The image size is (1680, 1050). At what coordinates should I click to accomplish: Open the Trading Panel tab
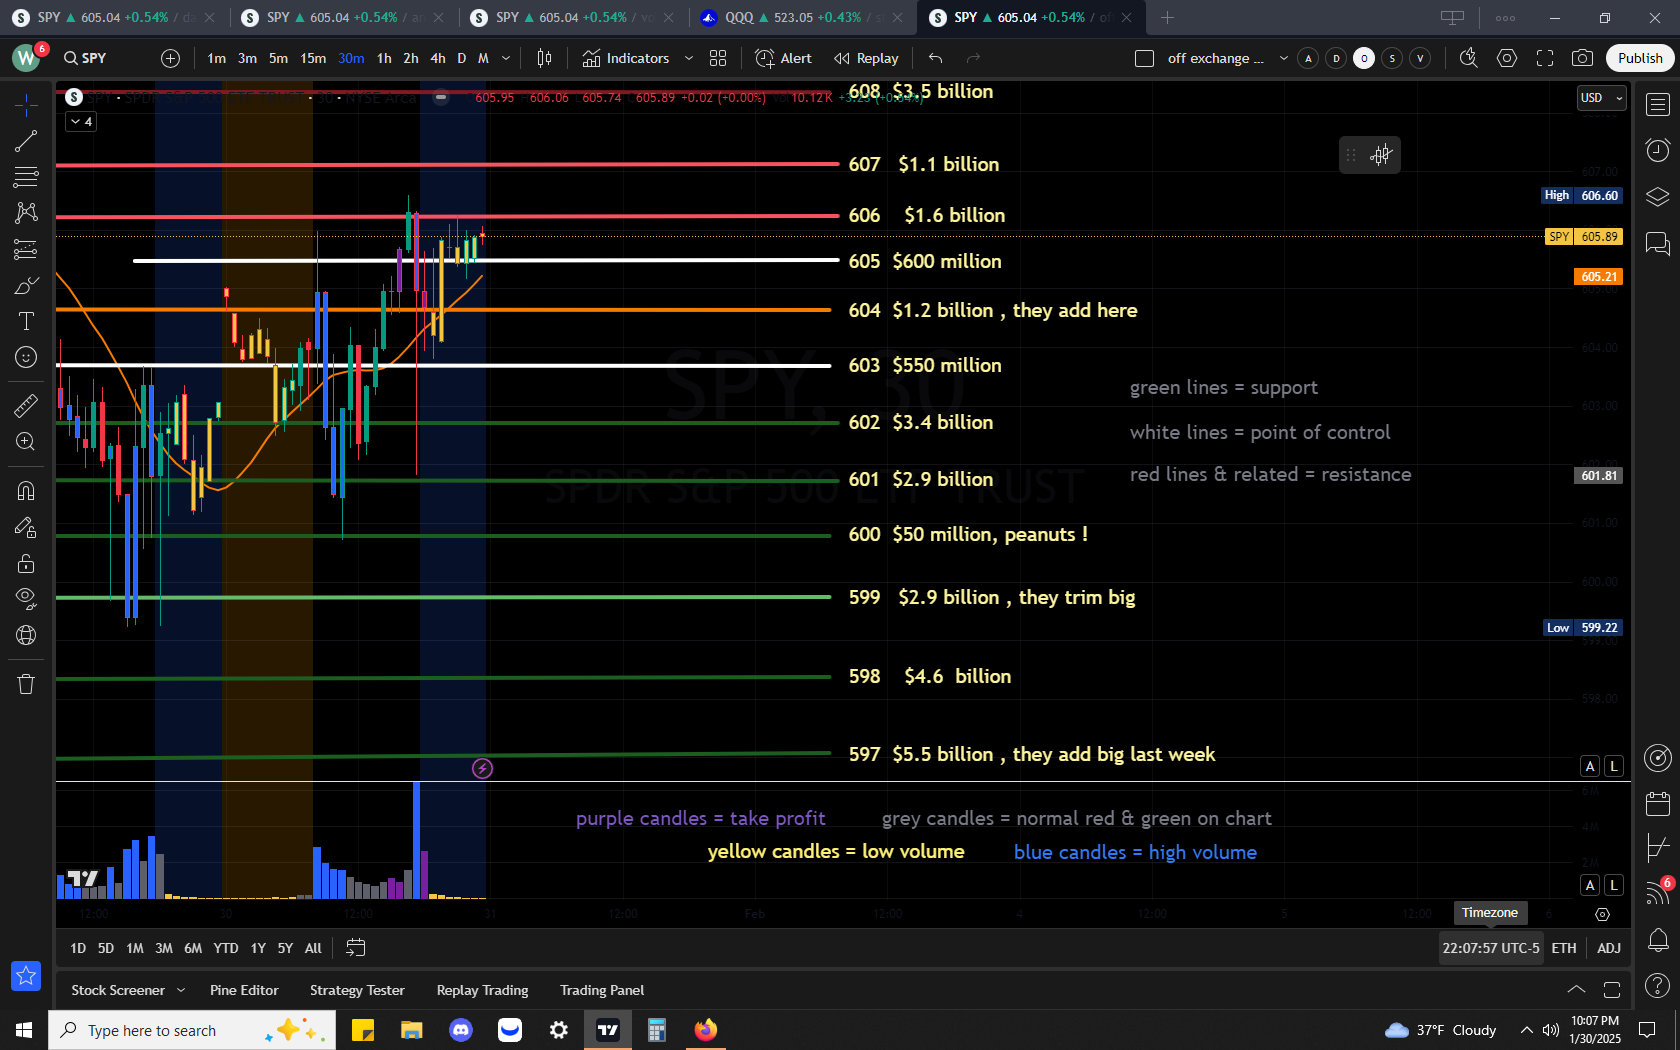point(602,990)
